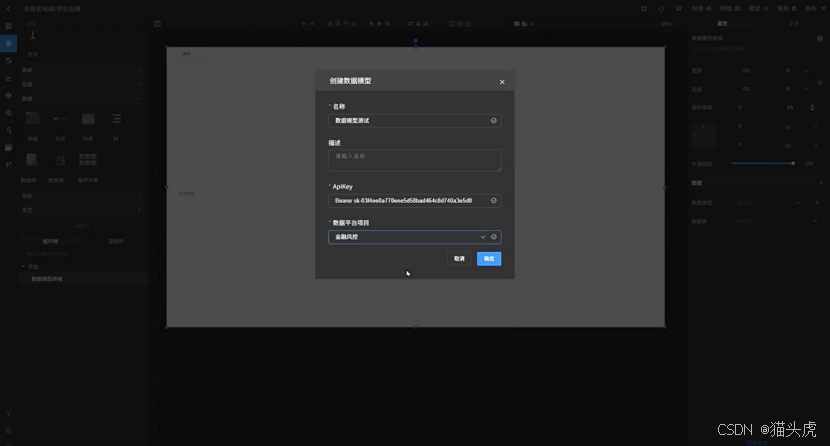Open the 宽度 unit dropdown
830x446 pixels.
(797, 71)
